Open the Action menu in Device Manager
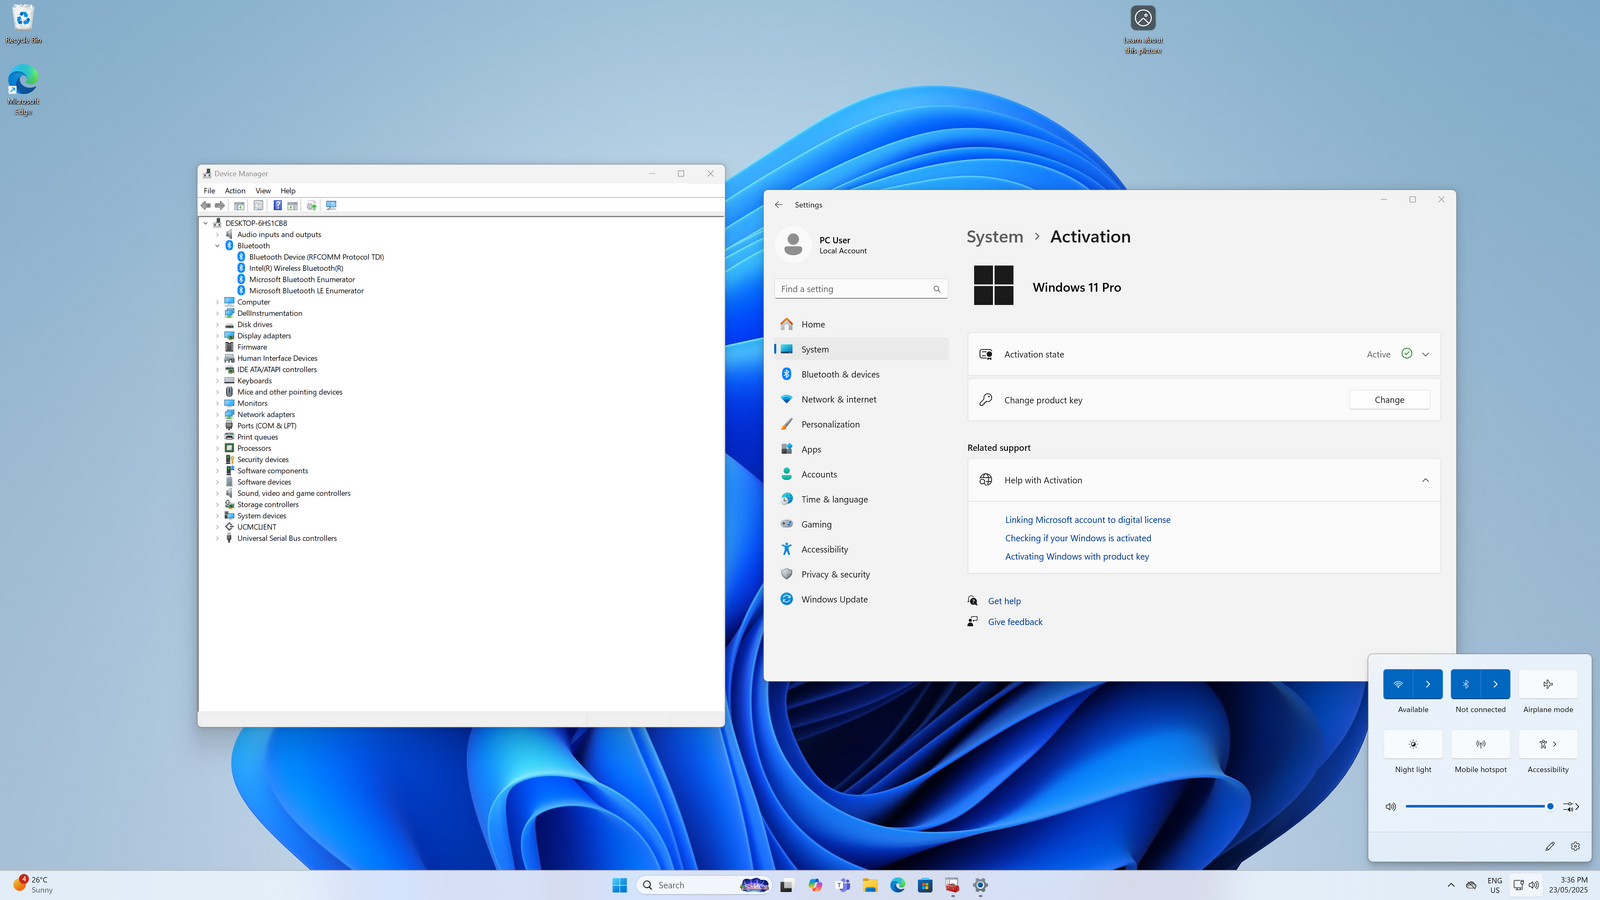The width and height of the screenshot is (1600, 900). pos(235,191)
